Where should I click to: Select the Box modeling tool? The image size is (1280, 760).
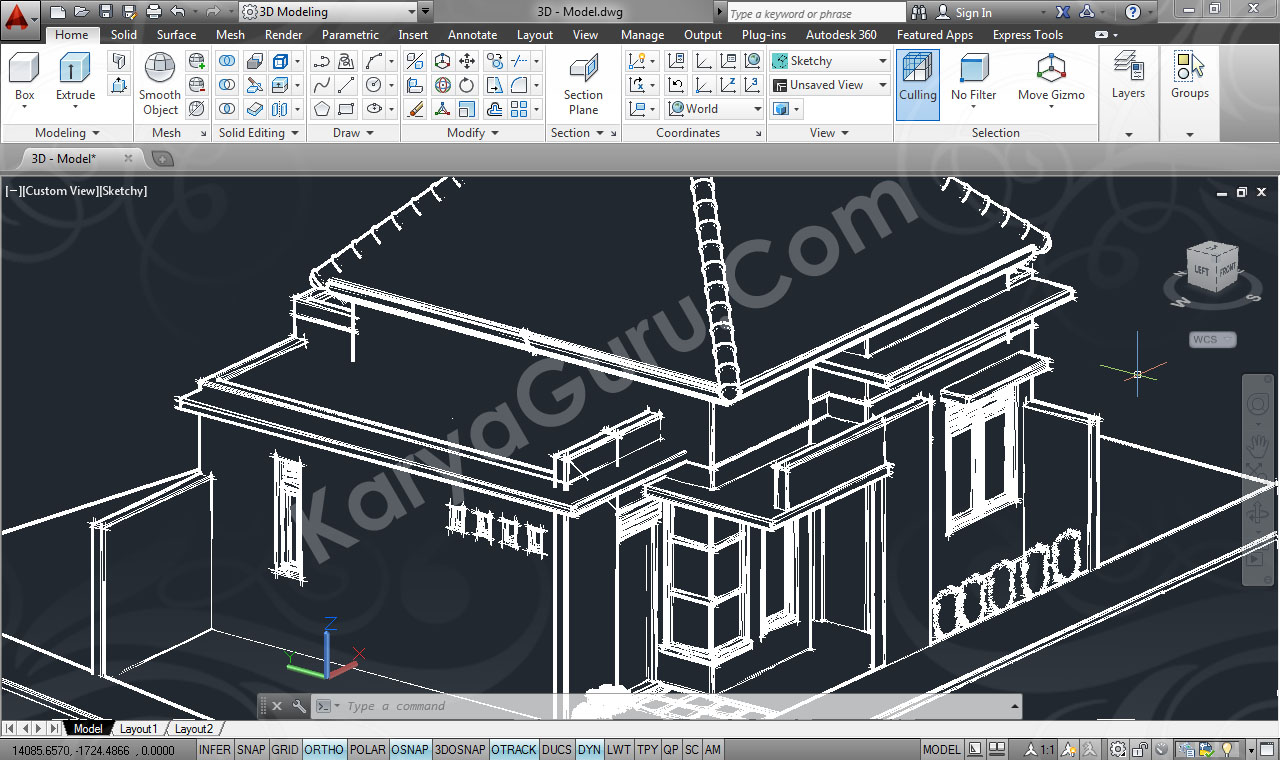24,70
